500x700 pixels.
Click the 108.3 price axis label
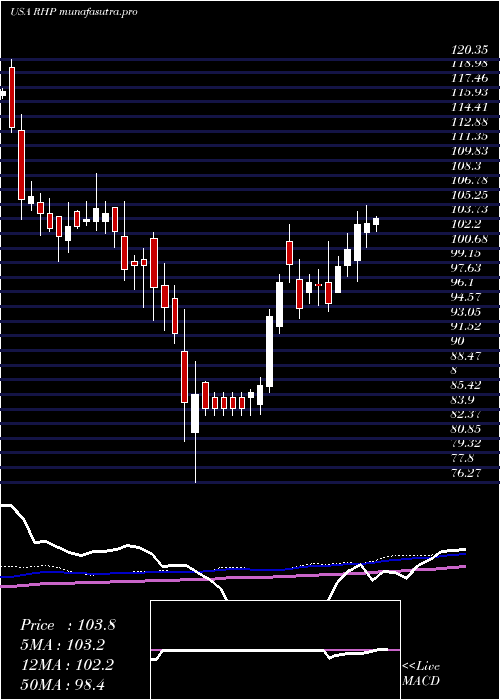click(467, 166)
